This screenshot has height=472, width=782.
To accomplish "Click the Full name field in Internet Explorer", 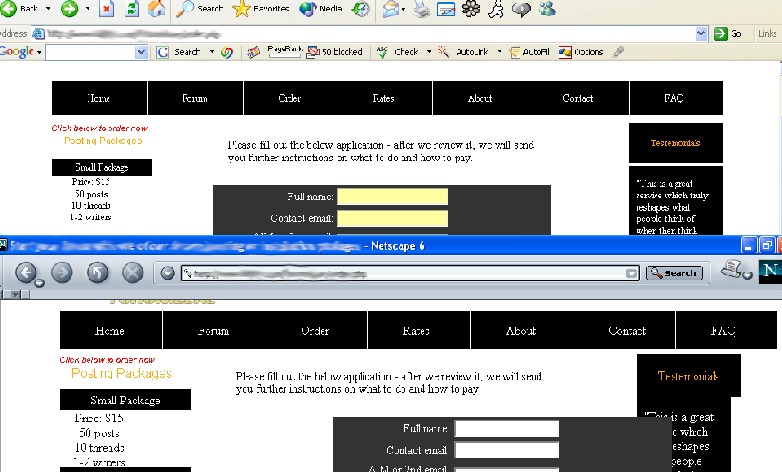I will (392, 197).
